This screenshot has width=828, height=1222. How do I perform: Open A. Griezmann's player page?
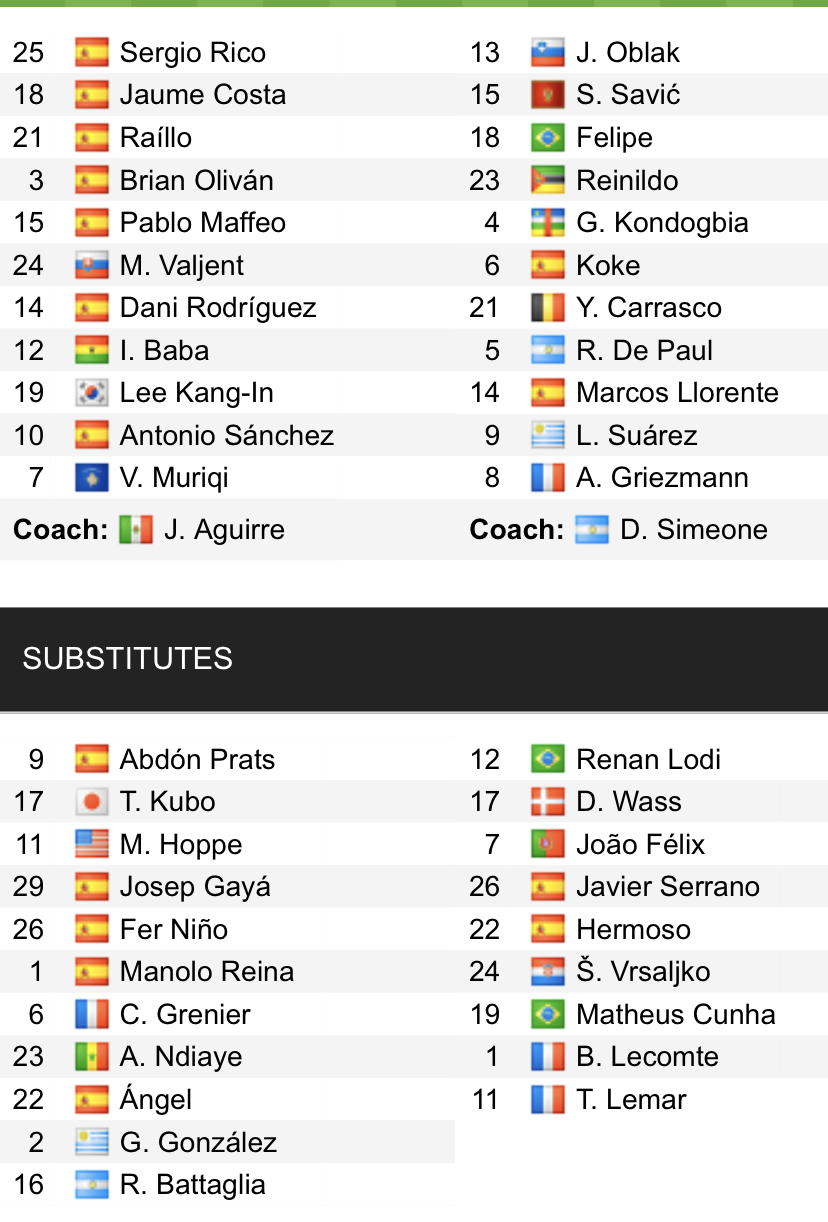click(662, 478)
